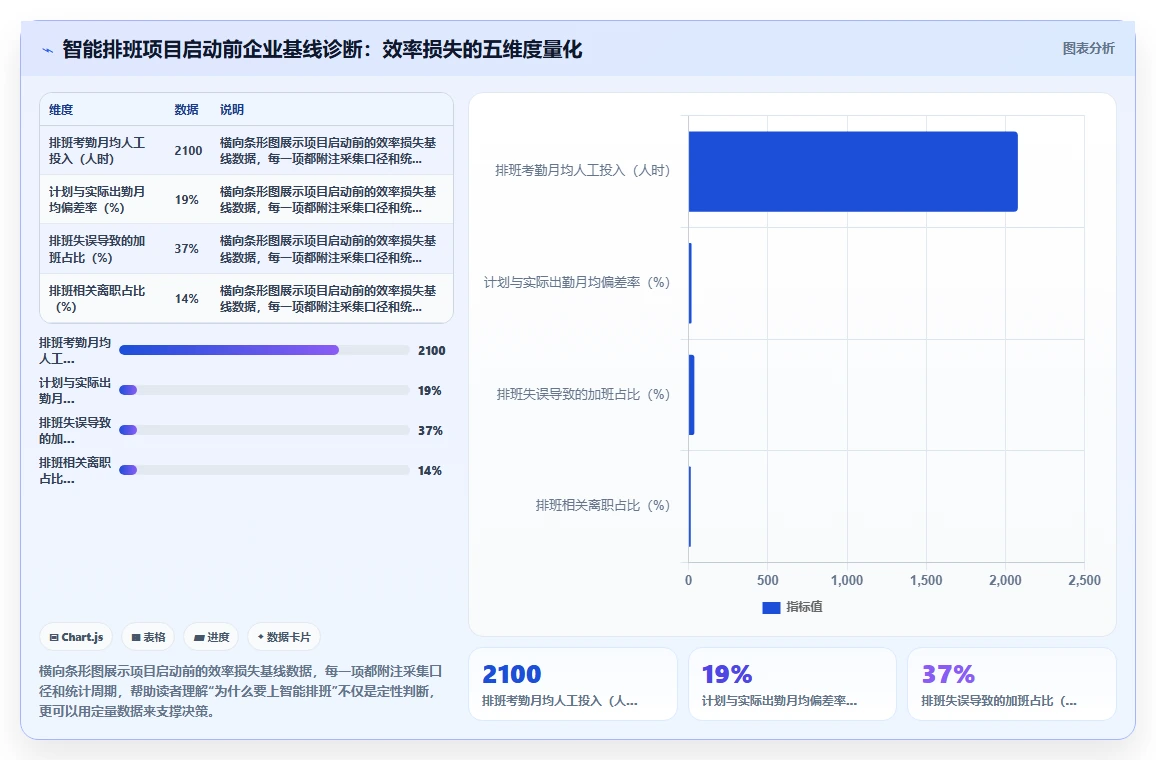
Task: Open the 19% data card
Action: 793,684
